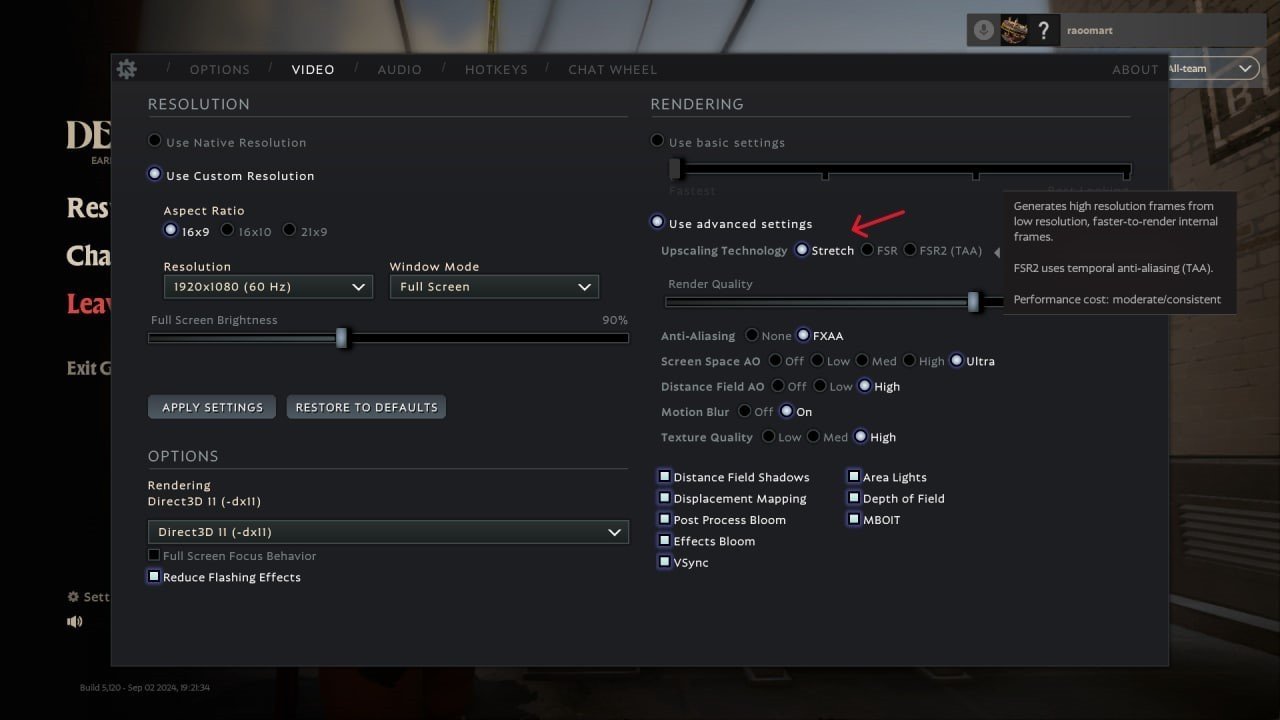Set Screen Space AO to Off
The width and height of the screenshot is (1280, 720).
[775, 360]
